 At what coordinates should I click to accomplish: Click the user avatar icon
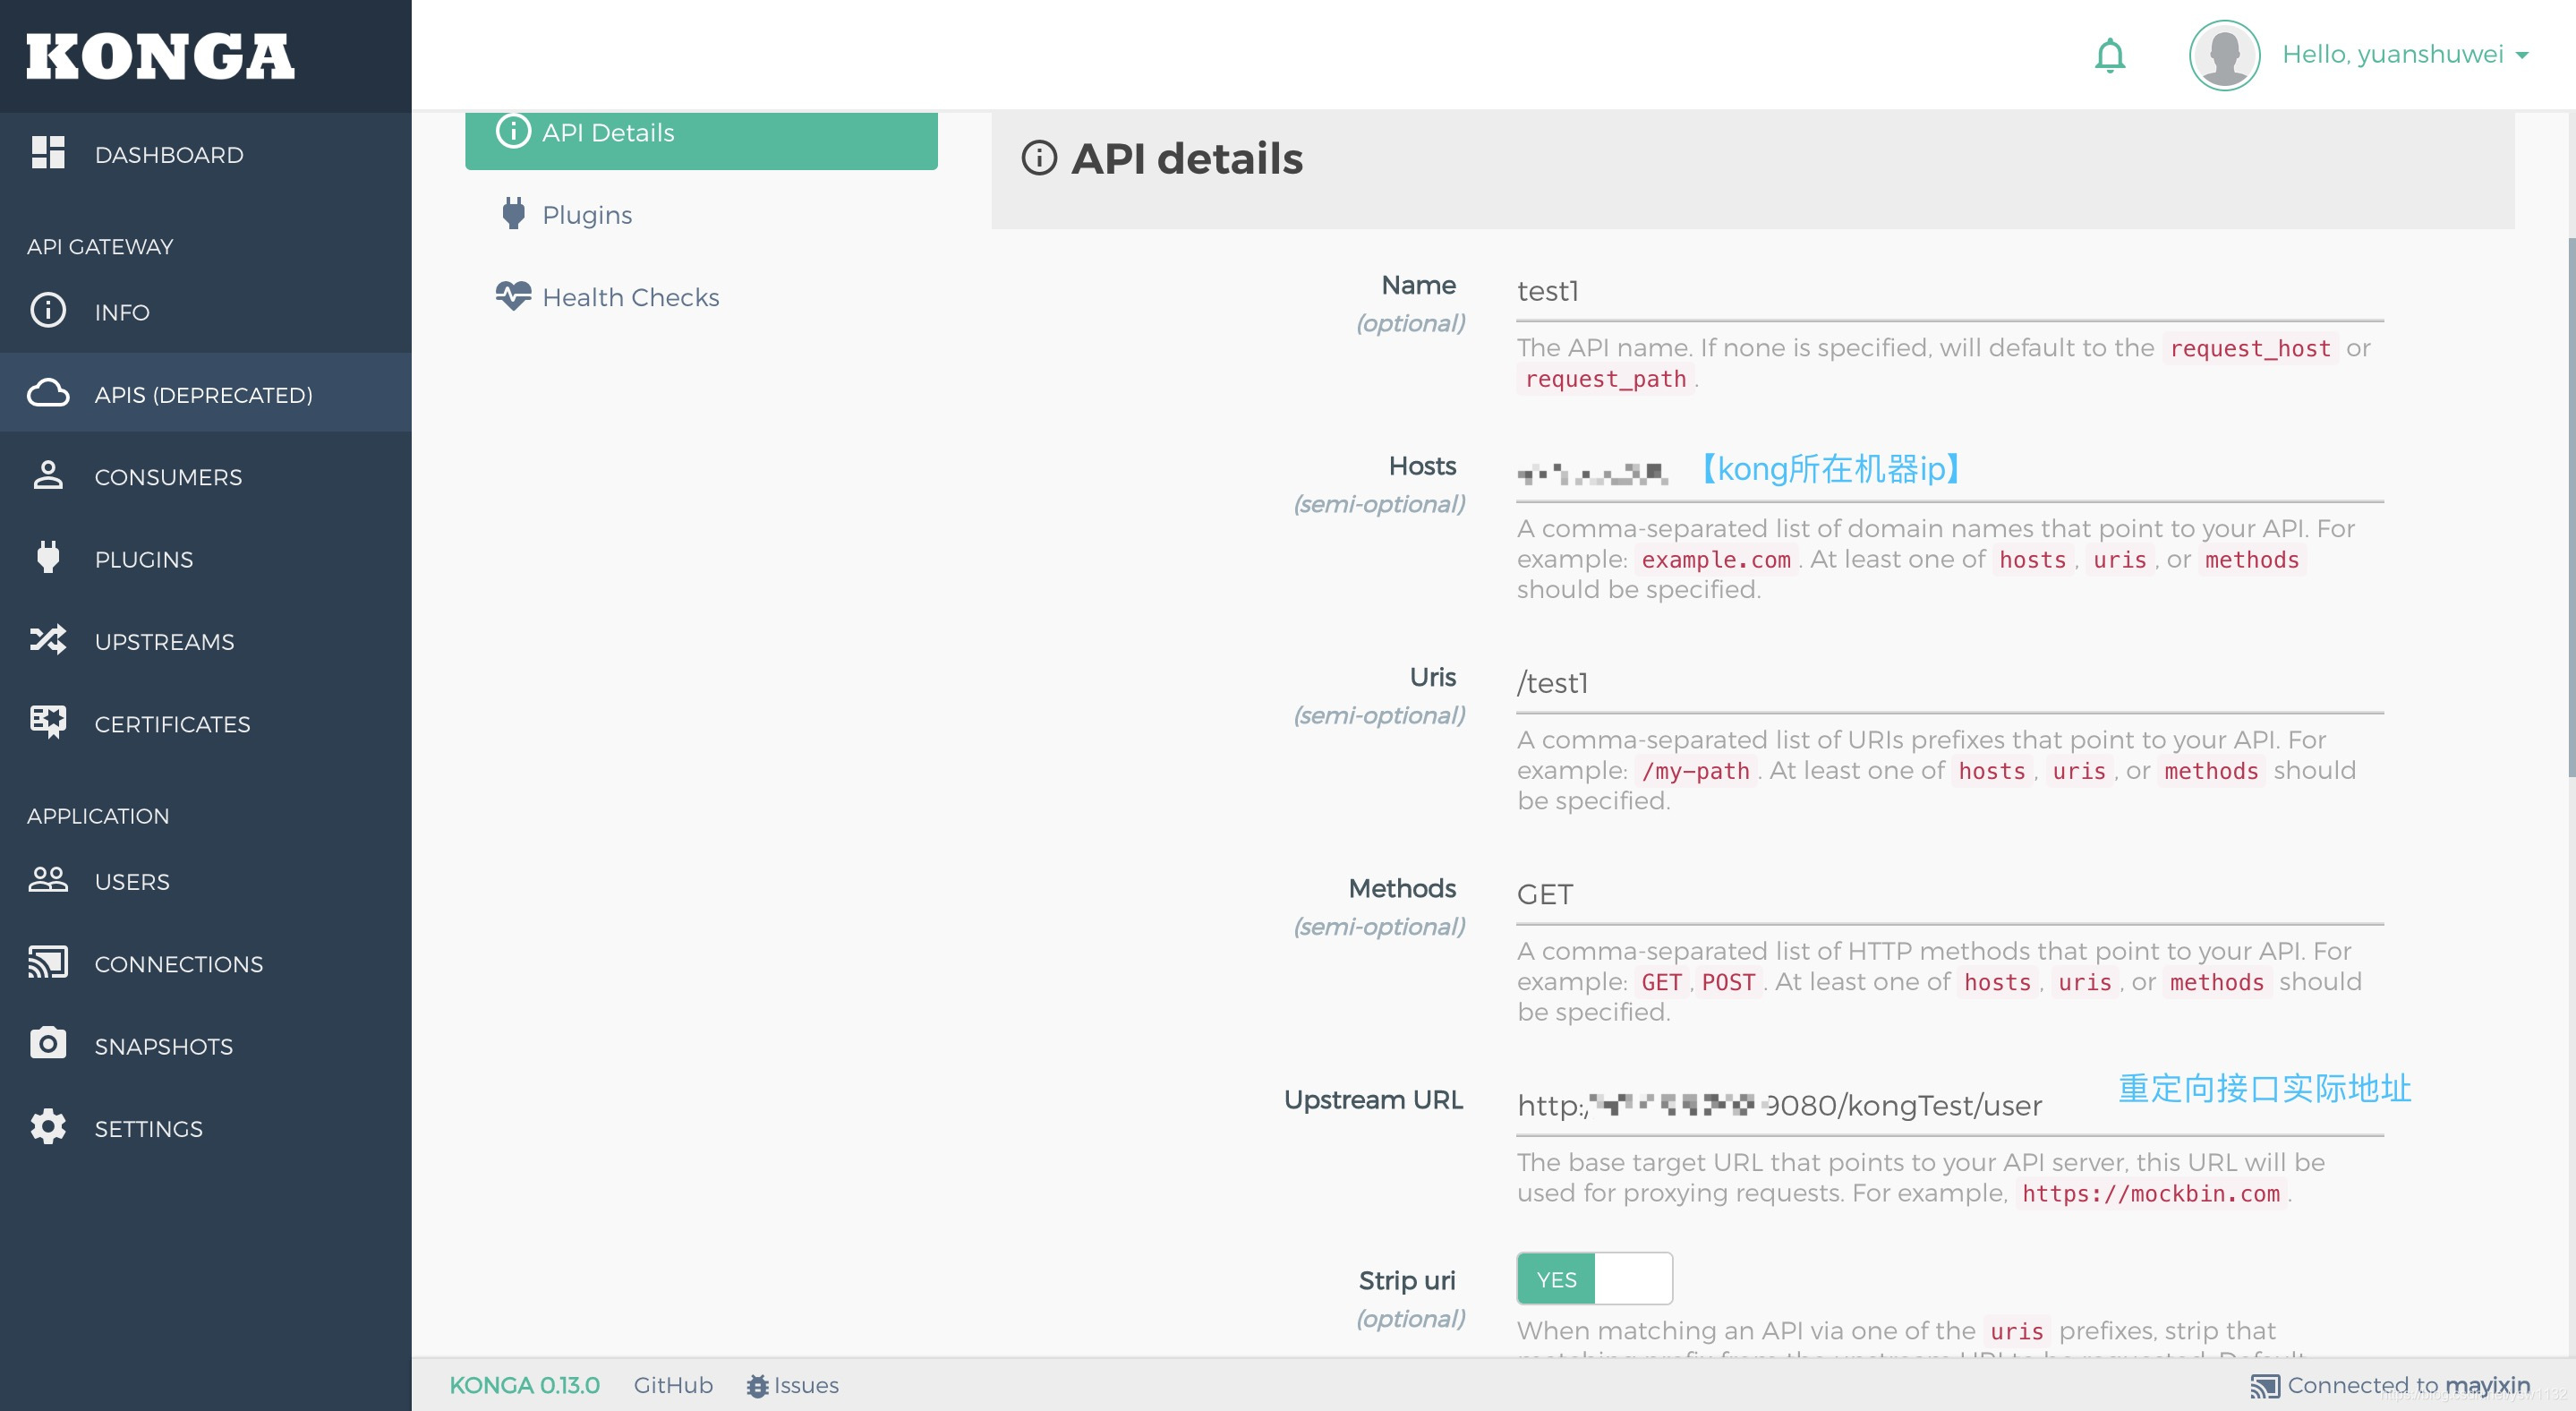(2223, 55)
